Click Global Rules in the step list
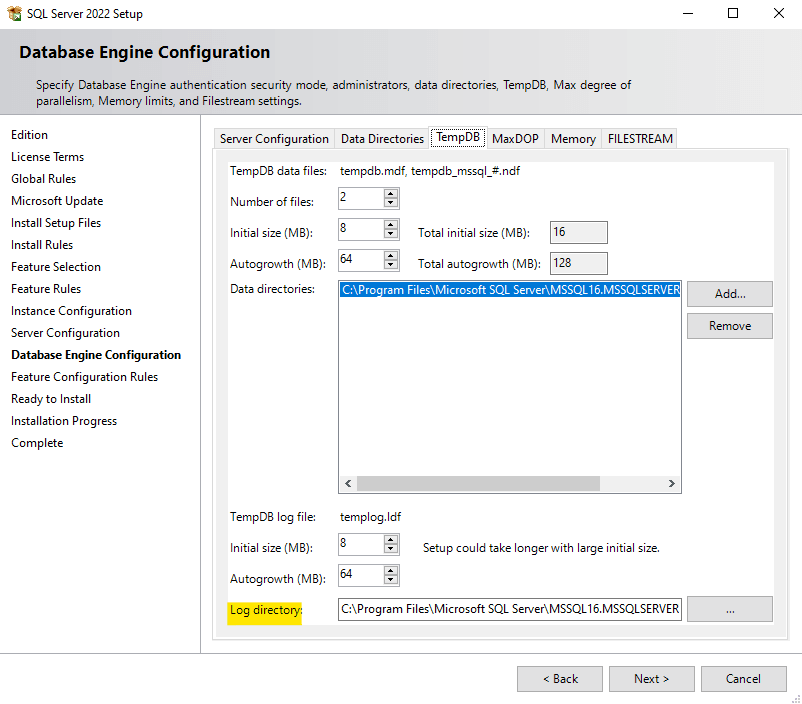The height and width of the screenshot is (704, 802). (x=43, y=179)
